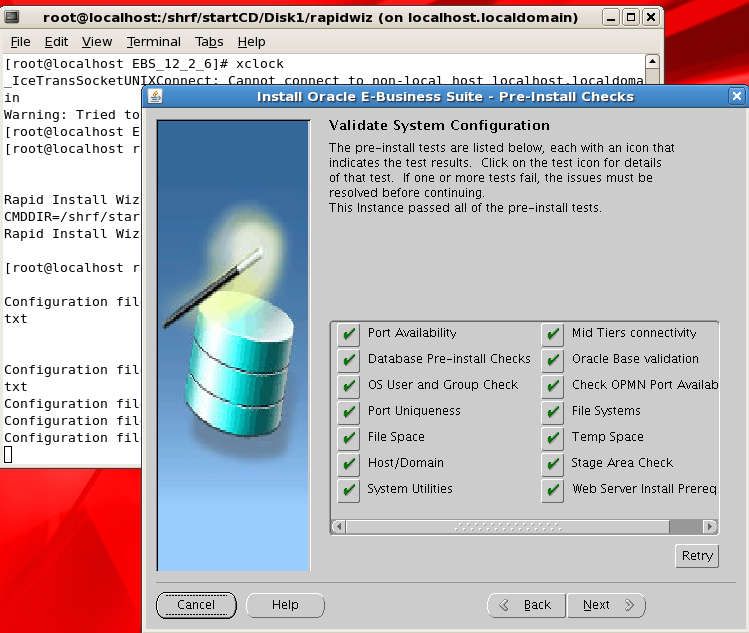The image size is (749, 633).
Task: Click the Port Uniqueness test icon
Action: pyautogui.click(x=349, y=411)
